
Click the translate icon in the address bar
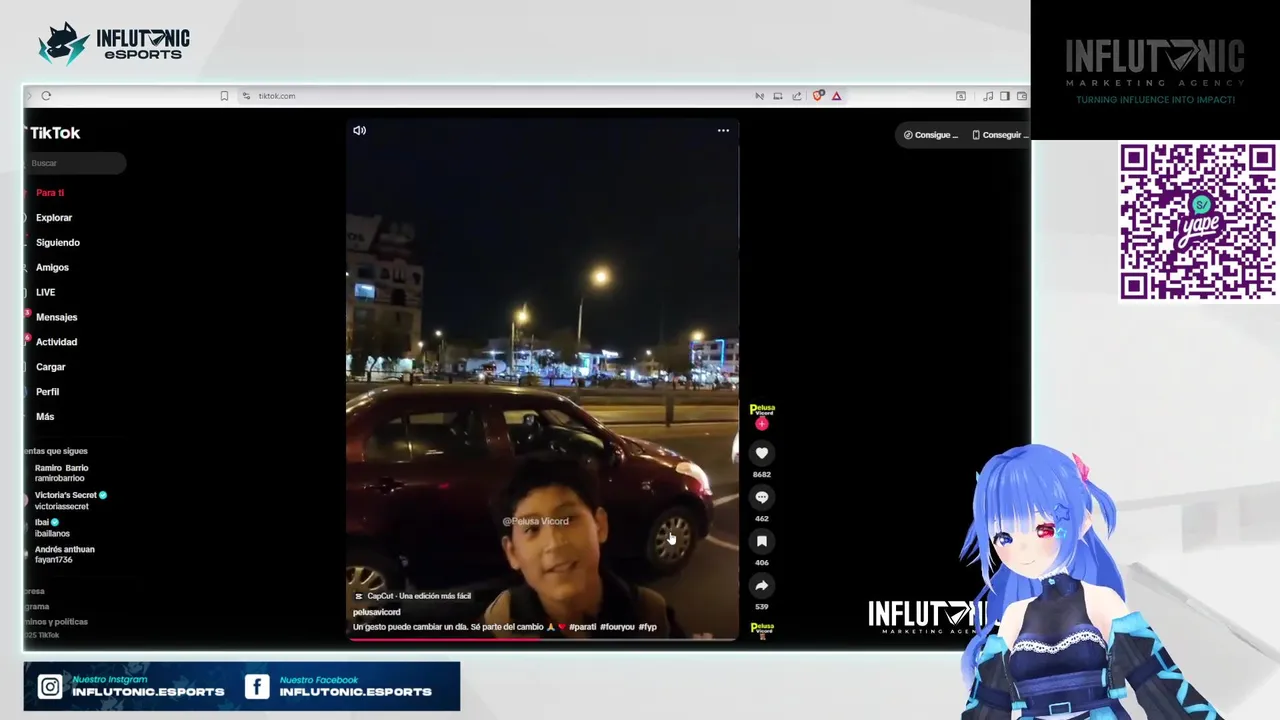pyautogui.click(x=759, y=96)
